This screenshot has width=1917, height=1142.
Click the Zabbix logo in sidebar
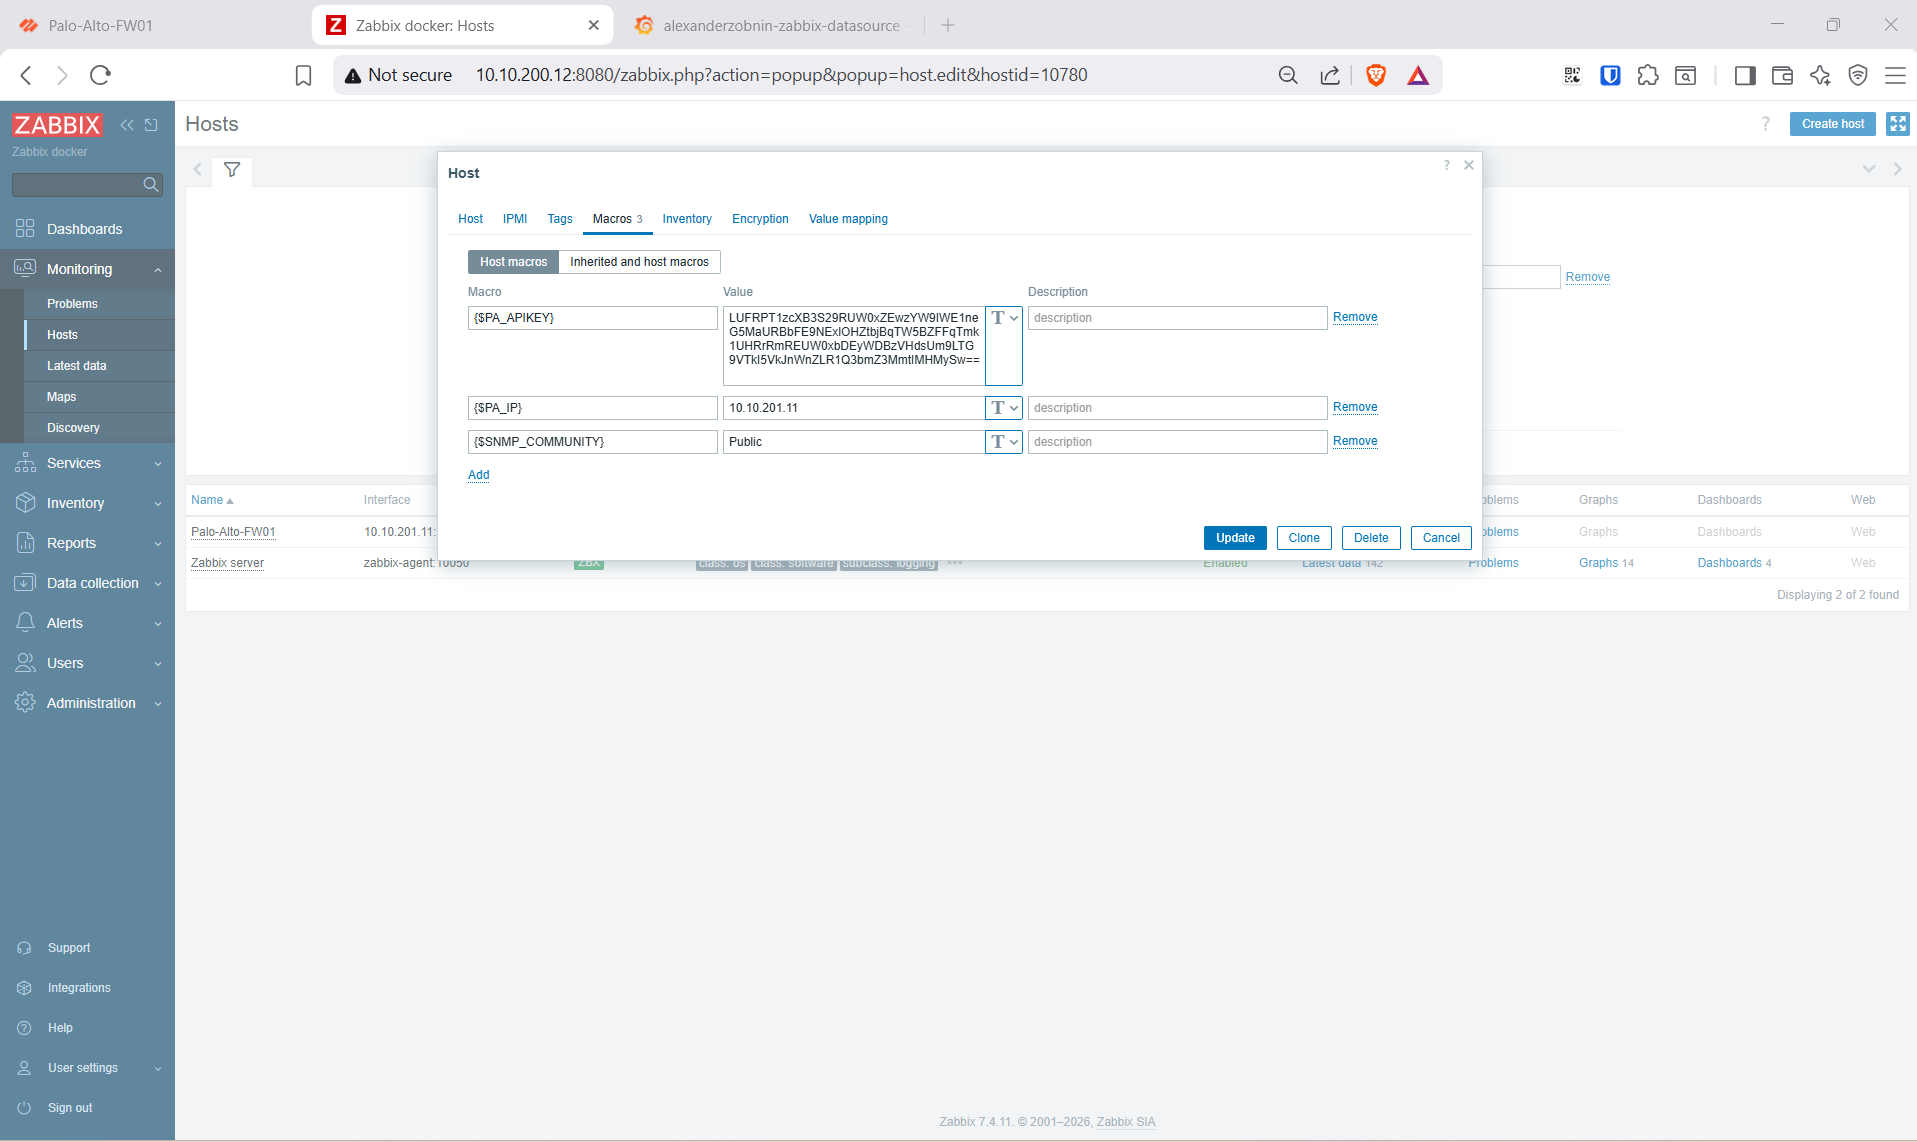pyautogui.click(x=57, y=125)
